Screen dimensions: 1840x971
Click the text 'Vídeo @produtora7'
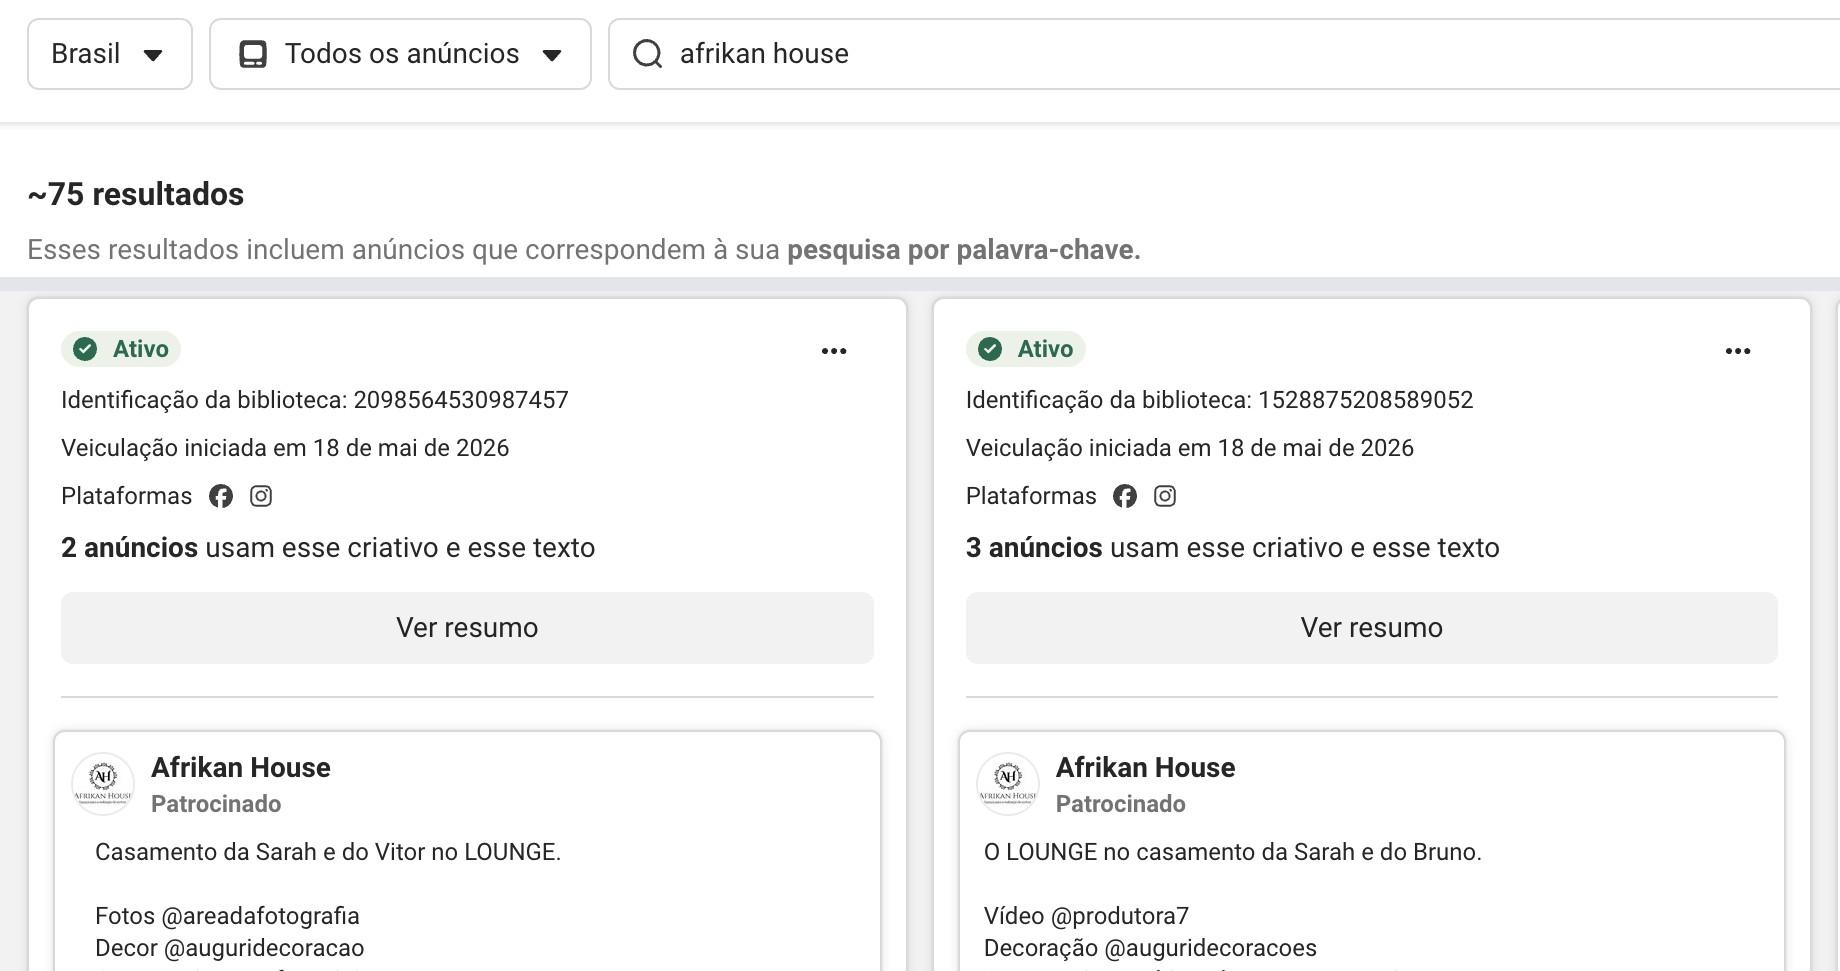1087,916
